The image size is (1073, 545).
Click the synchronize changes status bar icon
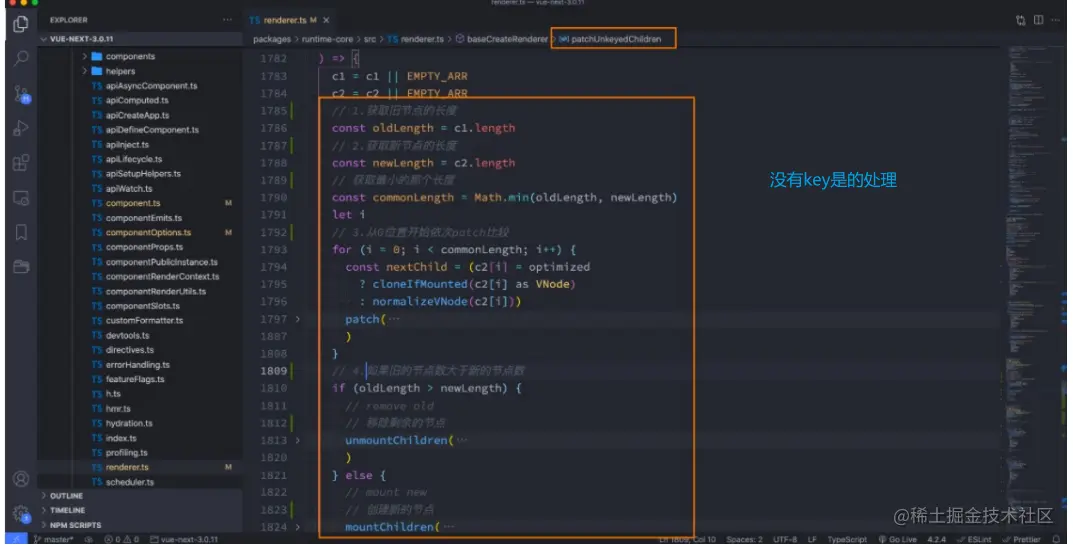pos(89,540)
